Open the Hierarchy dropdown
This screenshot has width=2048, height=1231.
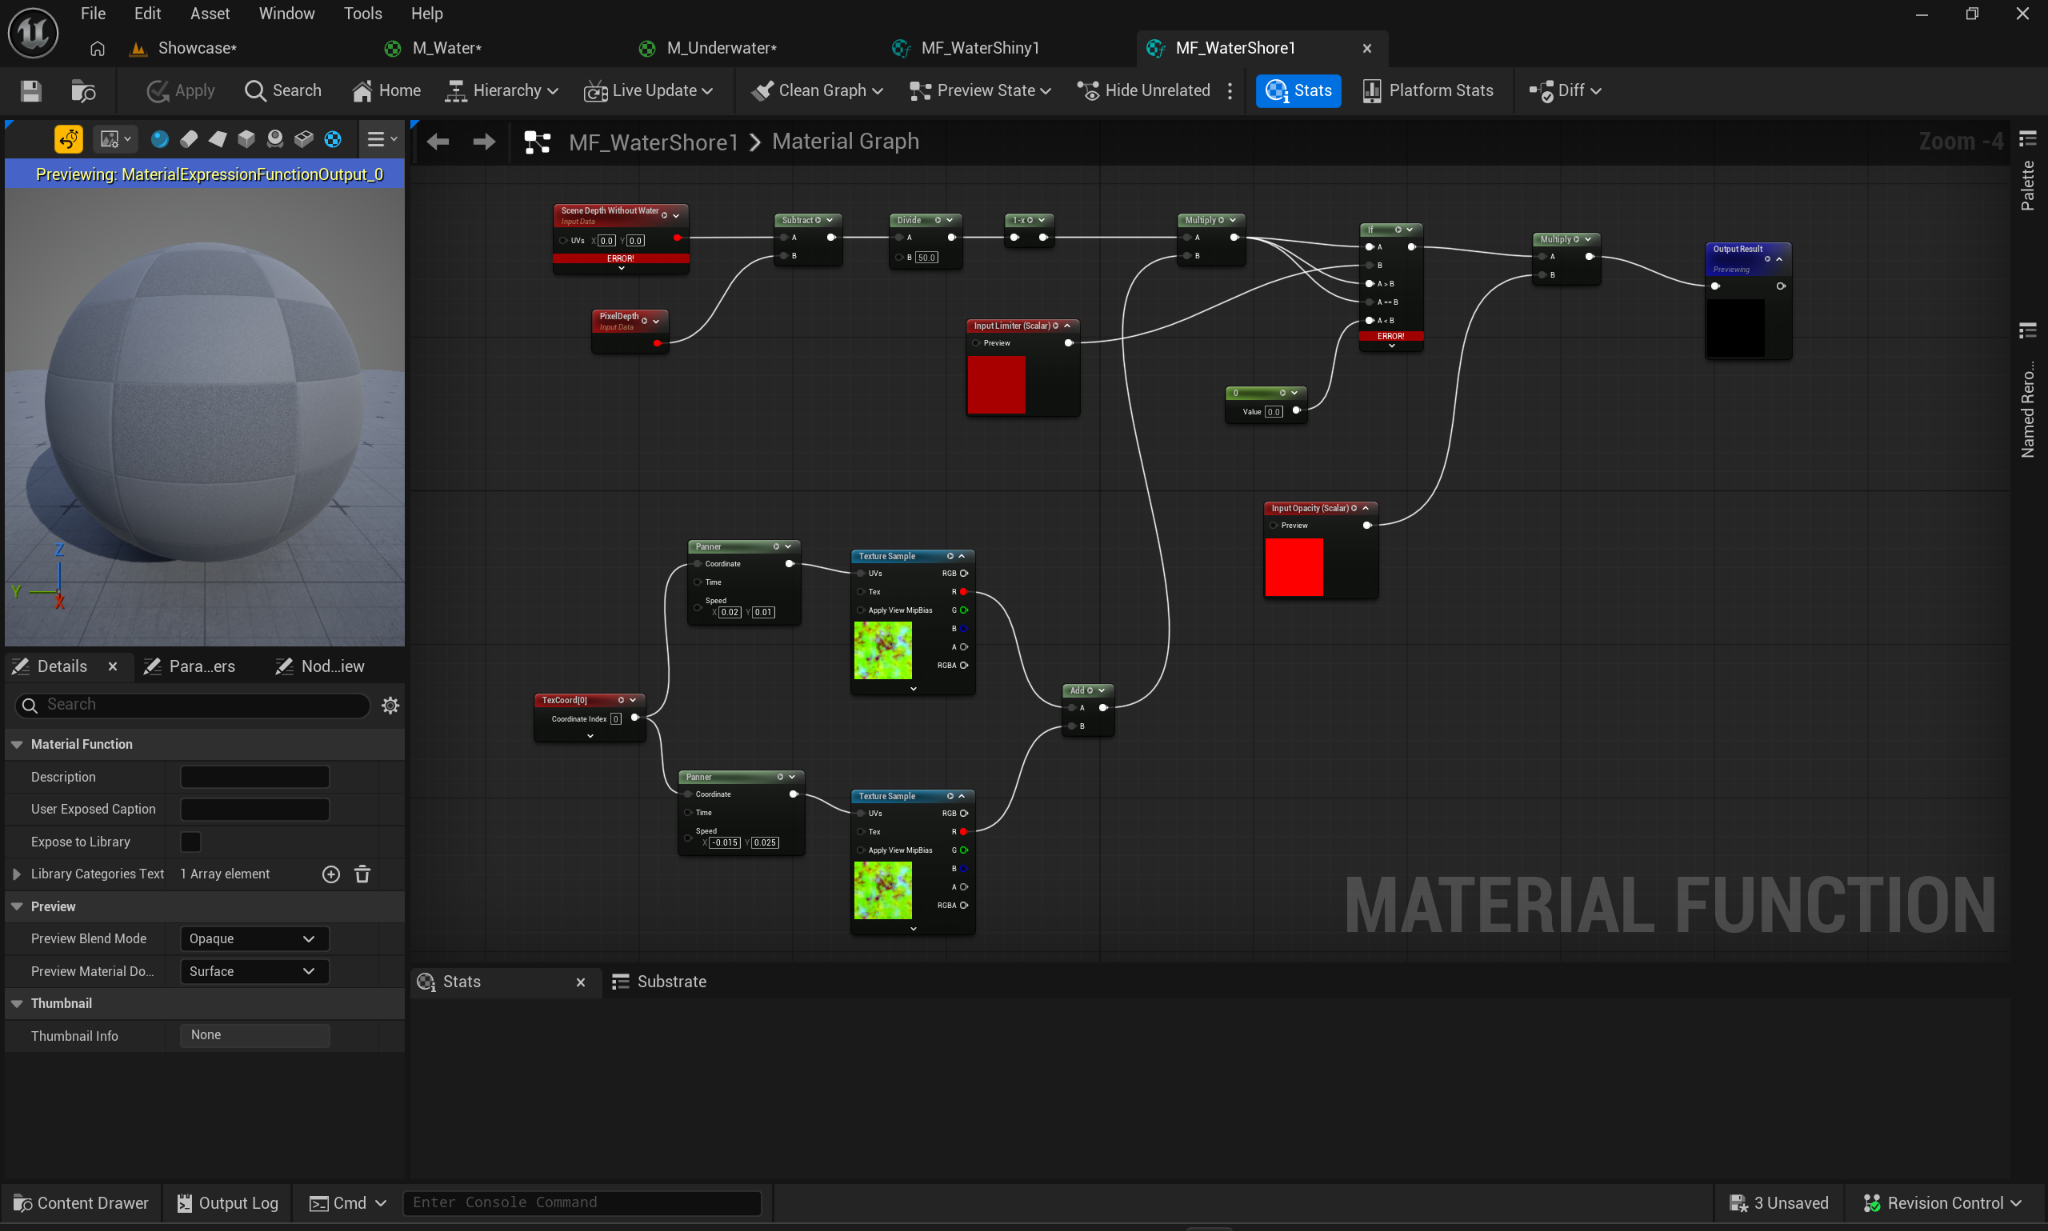point(501,91)
